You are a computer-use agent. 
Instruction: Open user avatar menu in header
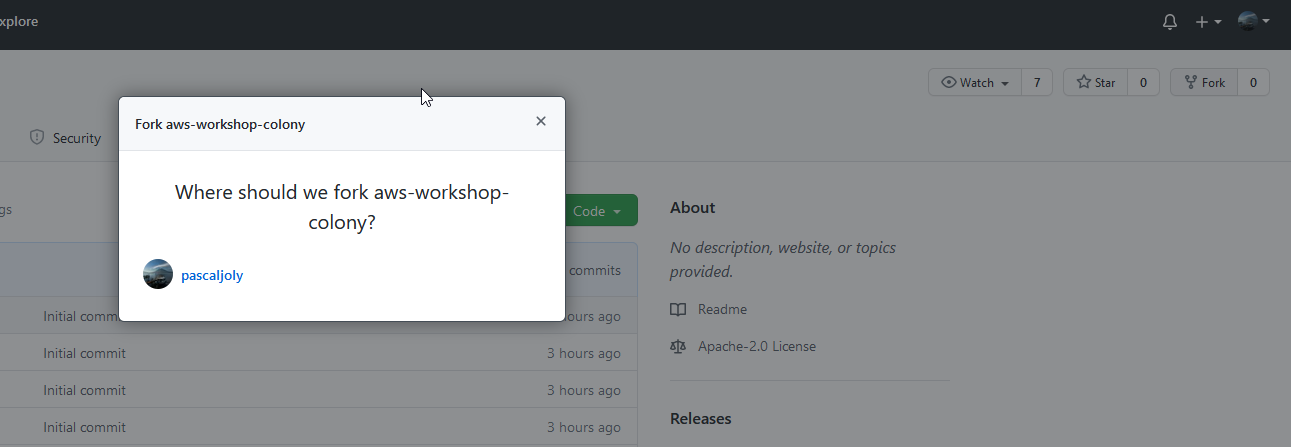[1254, 21]
